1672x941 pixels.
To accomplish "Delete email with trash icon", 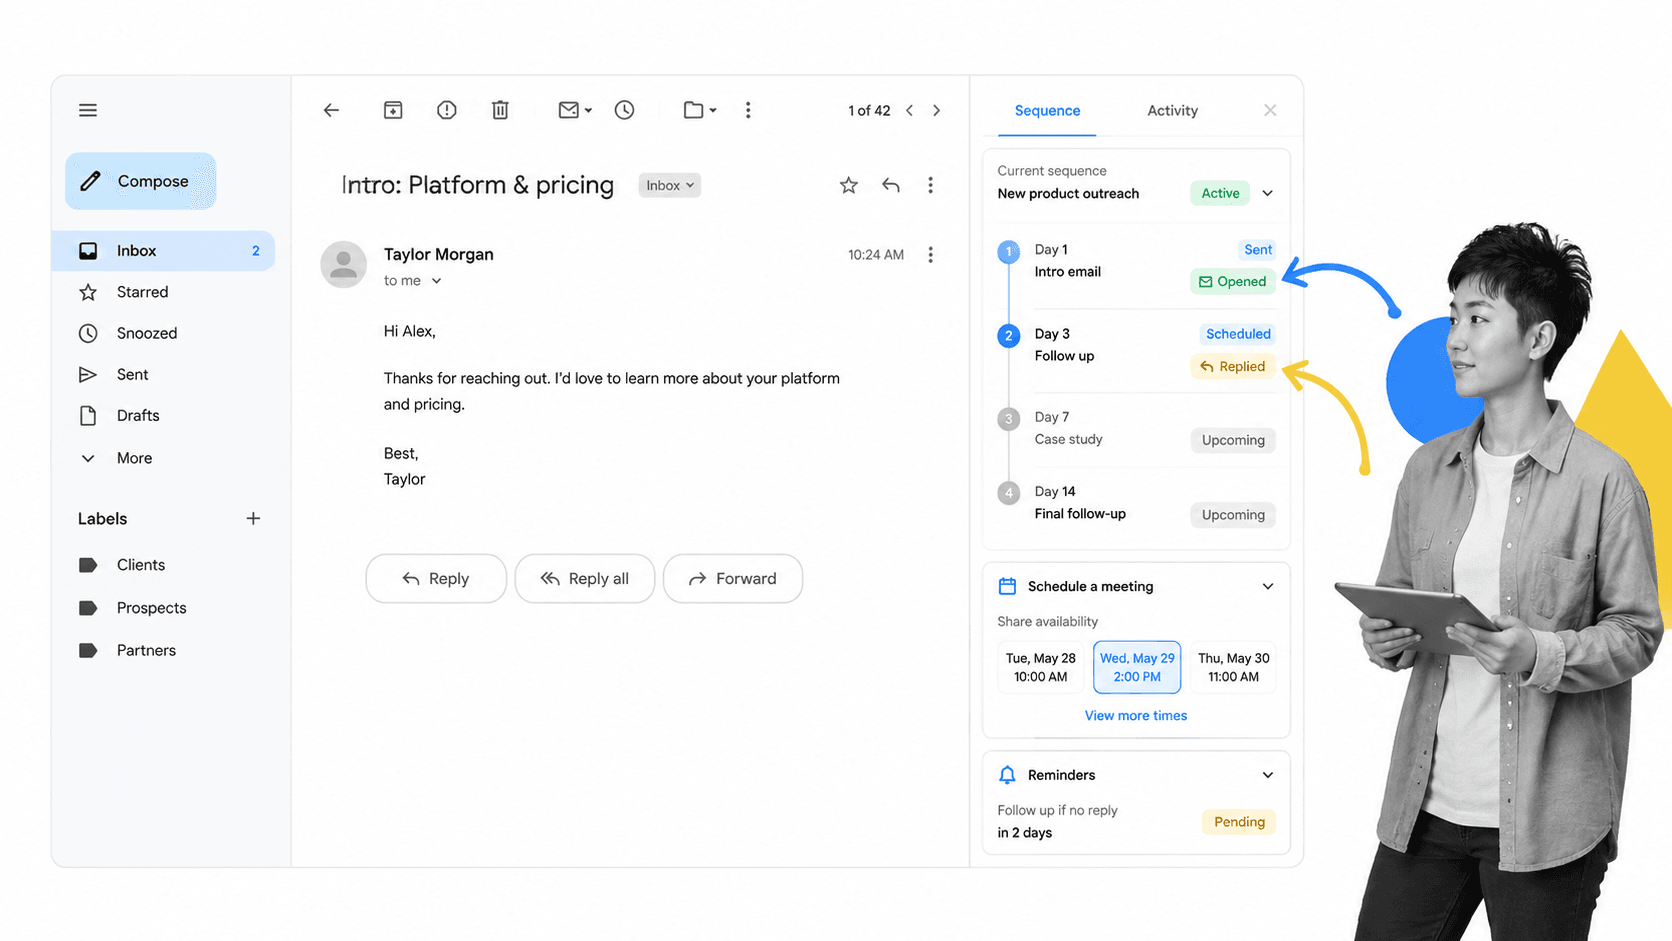I will pyautogui.click(x=500, y=110).
